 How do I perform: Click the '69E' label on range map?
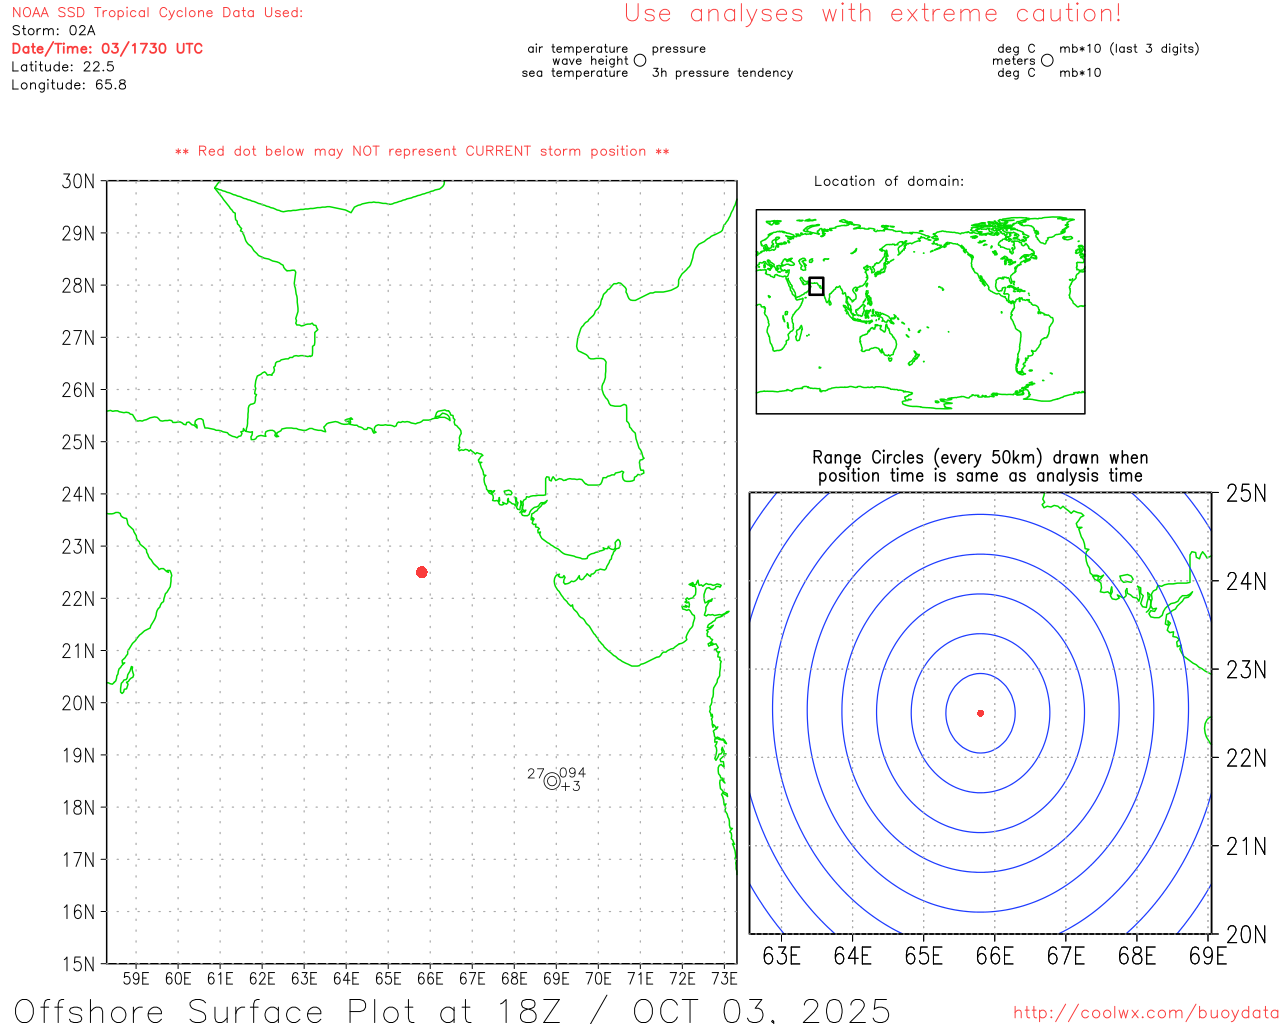pyautogui.click(x=1208, y=956)
